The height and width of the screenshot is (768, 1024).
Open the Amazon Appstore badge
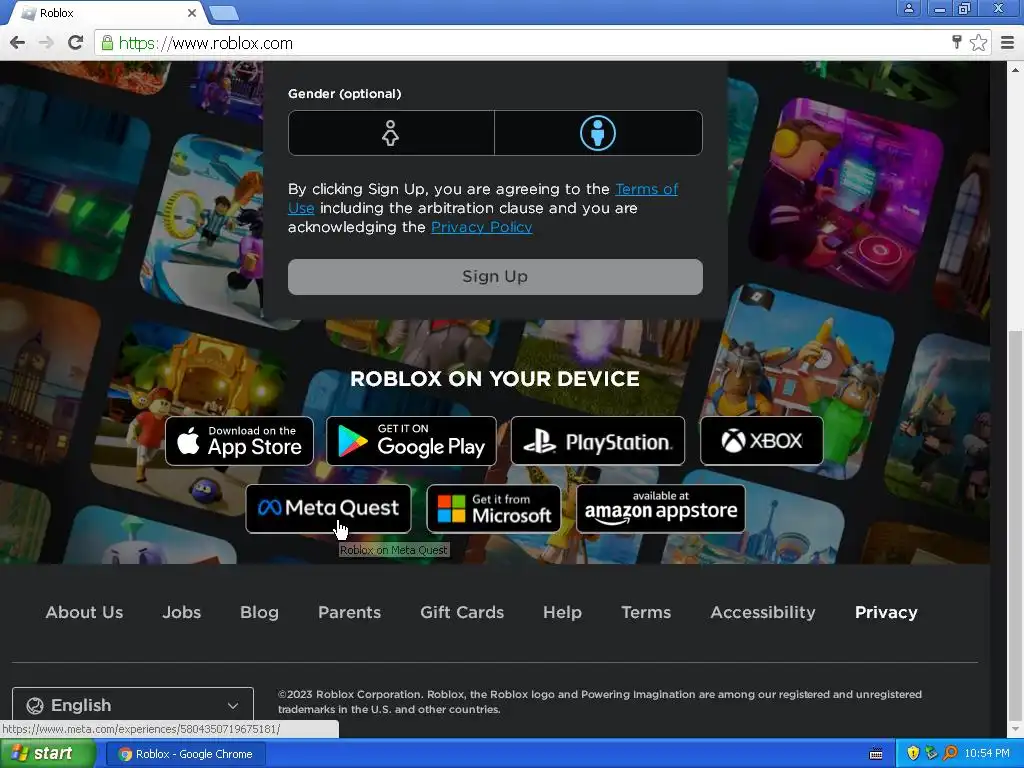pos(660,509)
